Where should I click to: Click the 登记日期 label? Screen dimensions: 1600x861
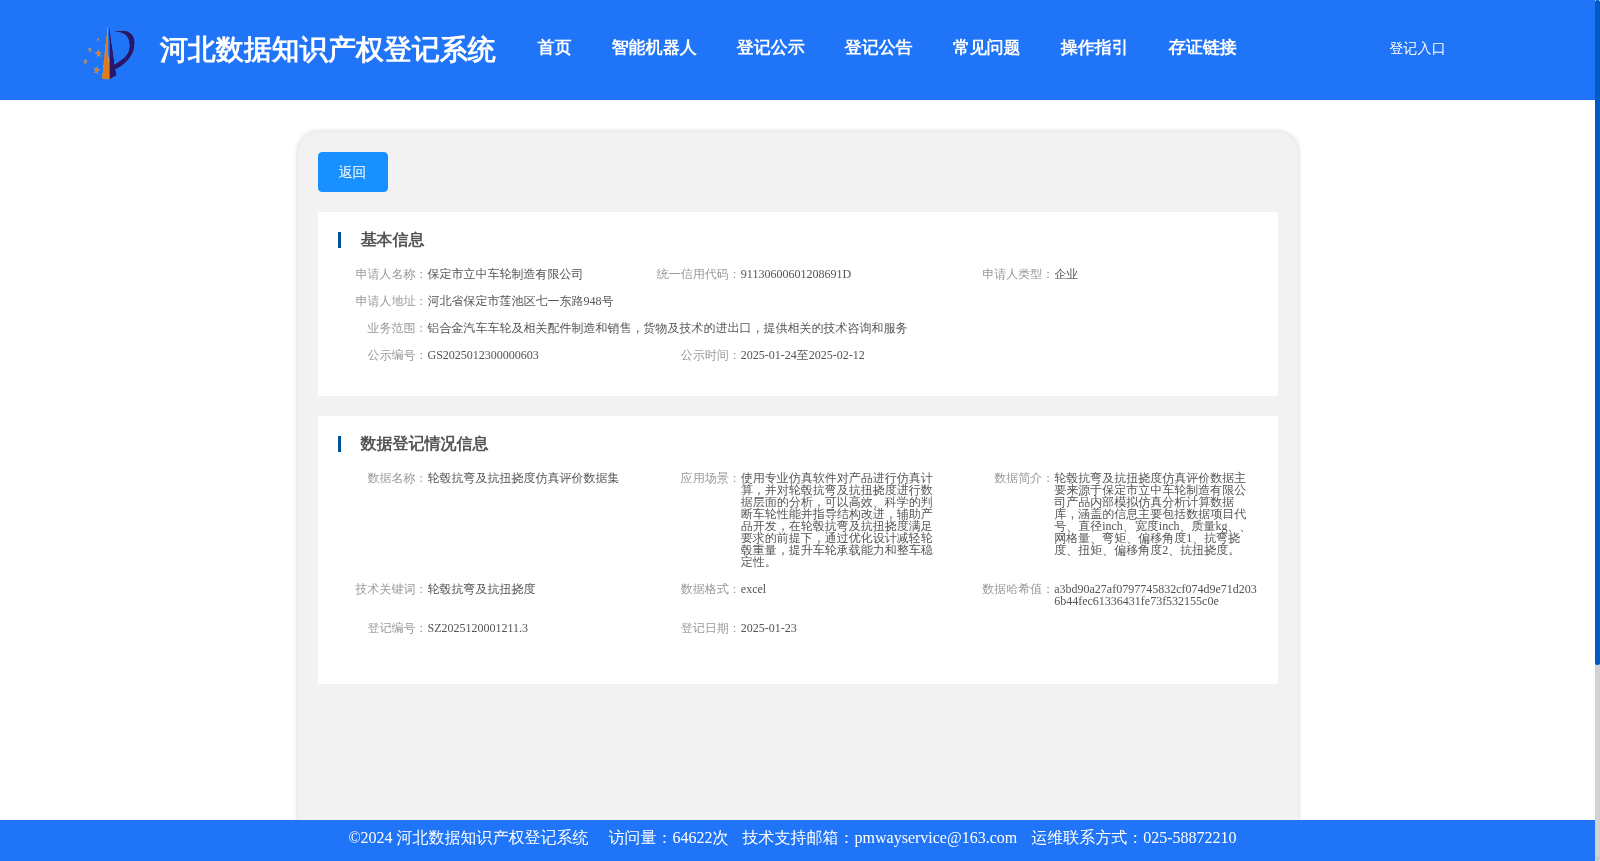710,628
